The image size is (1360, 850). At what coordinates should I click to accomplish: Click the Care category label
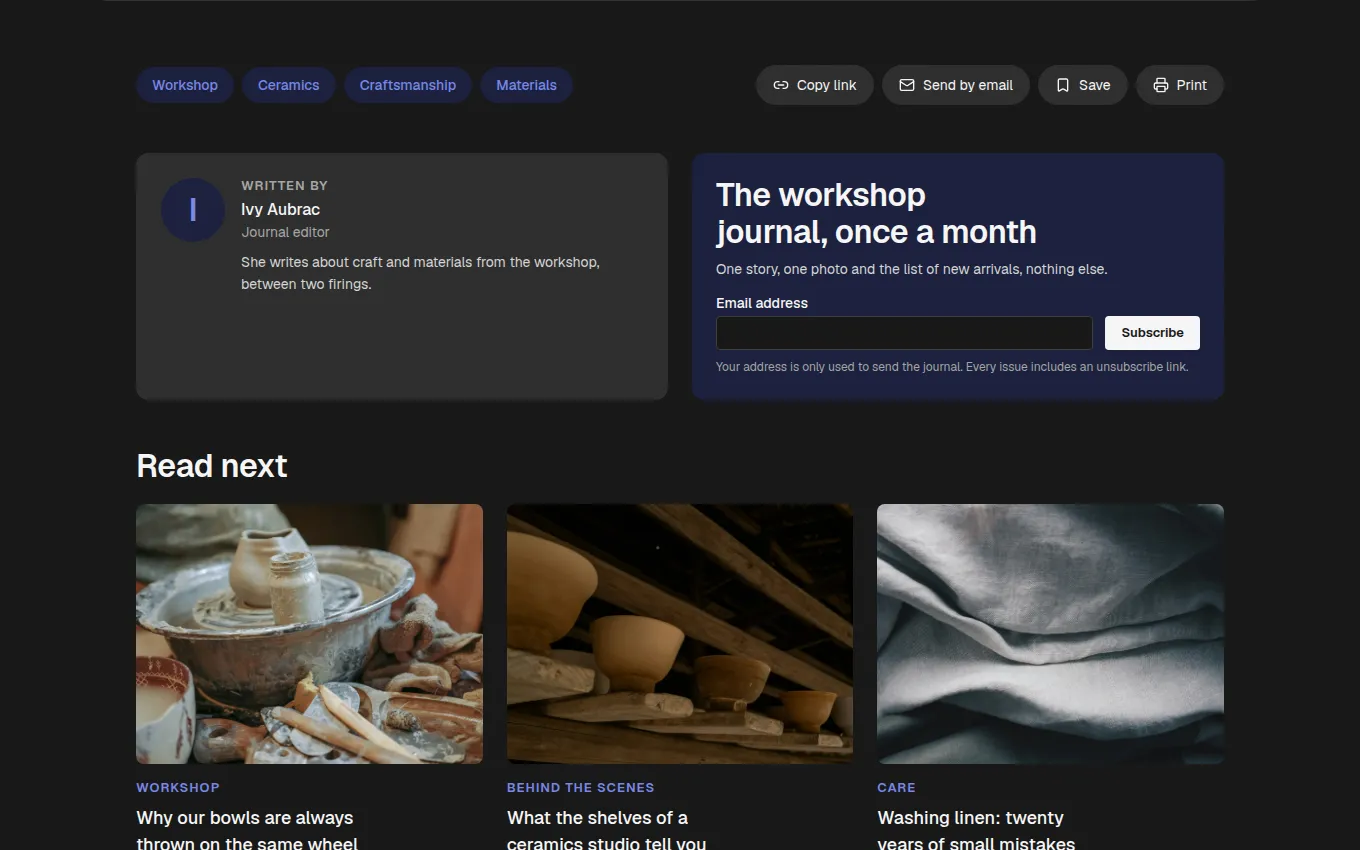click(x=896, y=787)
